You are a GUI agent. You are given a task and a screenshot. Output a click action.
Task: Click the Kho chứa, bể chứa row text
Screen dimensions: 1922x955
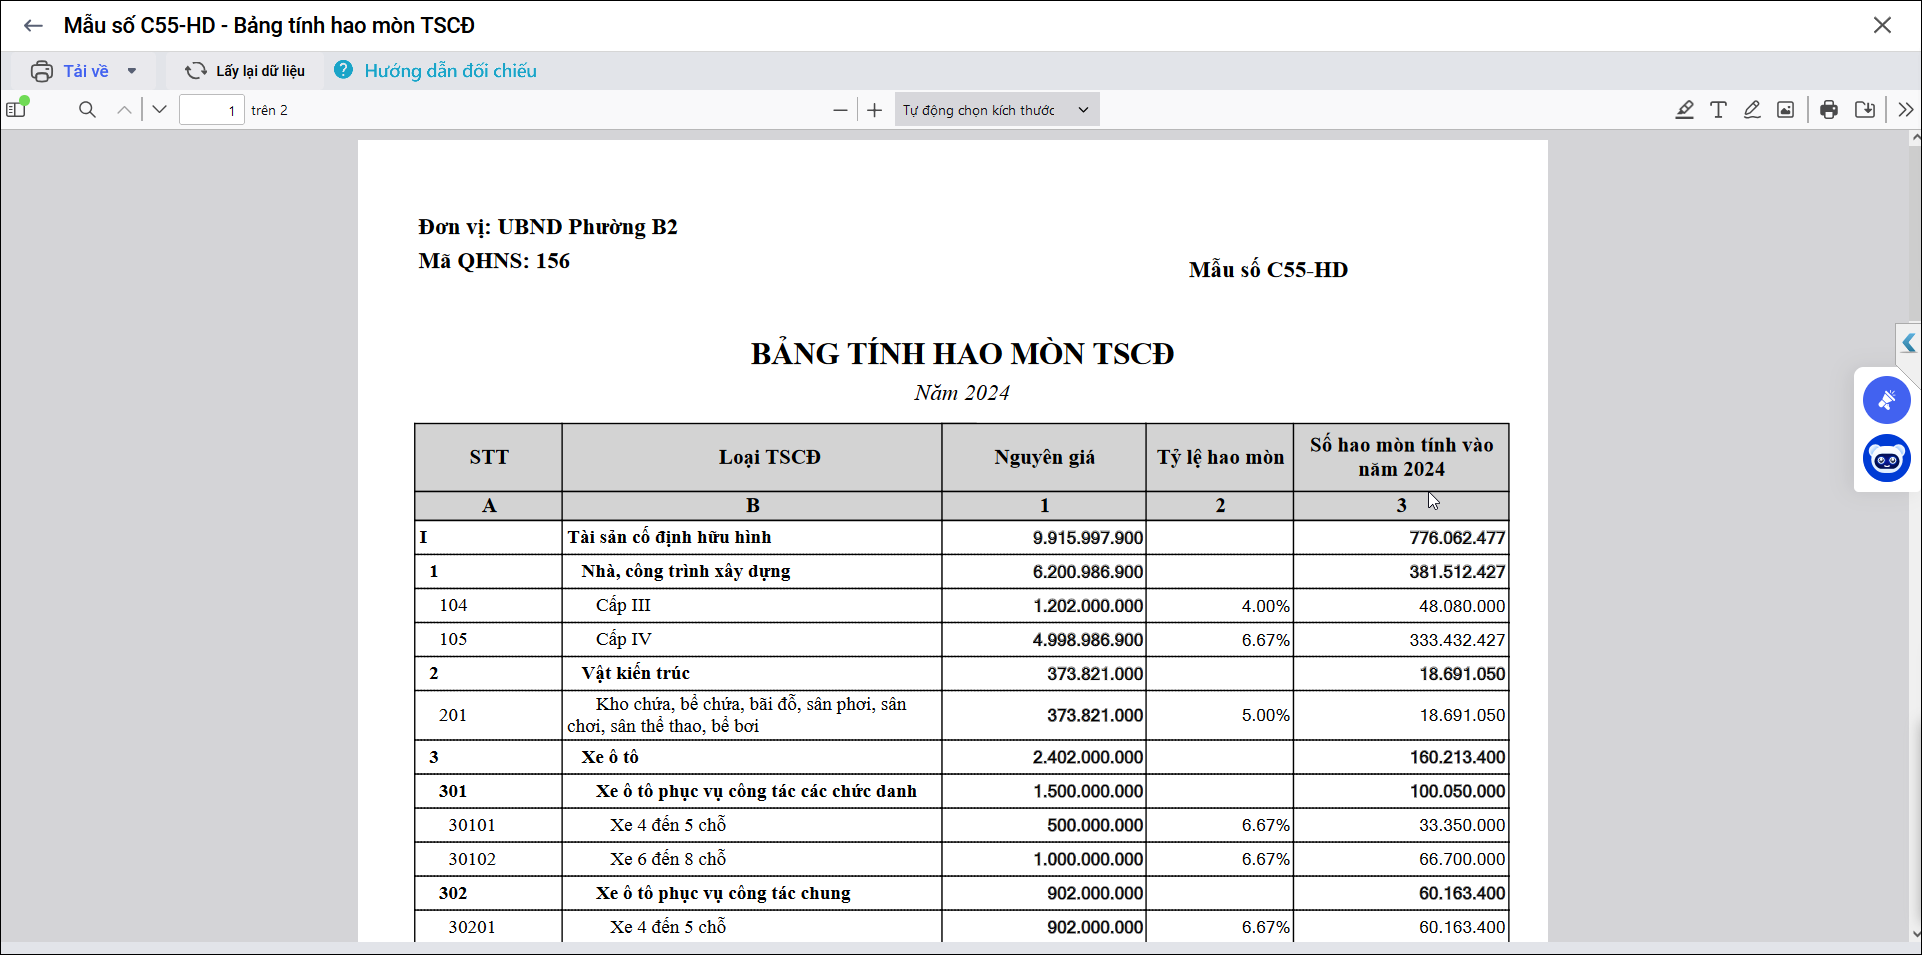(737, 715)
